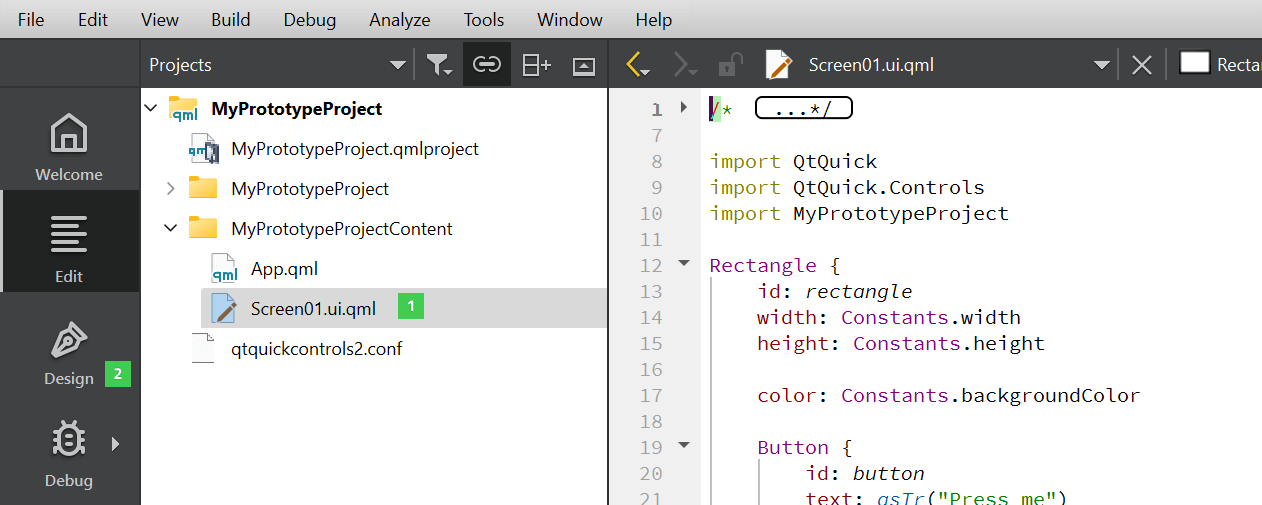
Task: Click the filter tree icon
Action: pyautogui.click(x=438, y=65)
